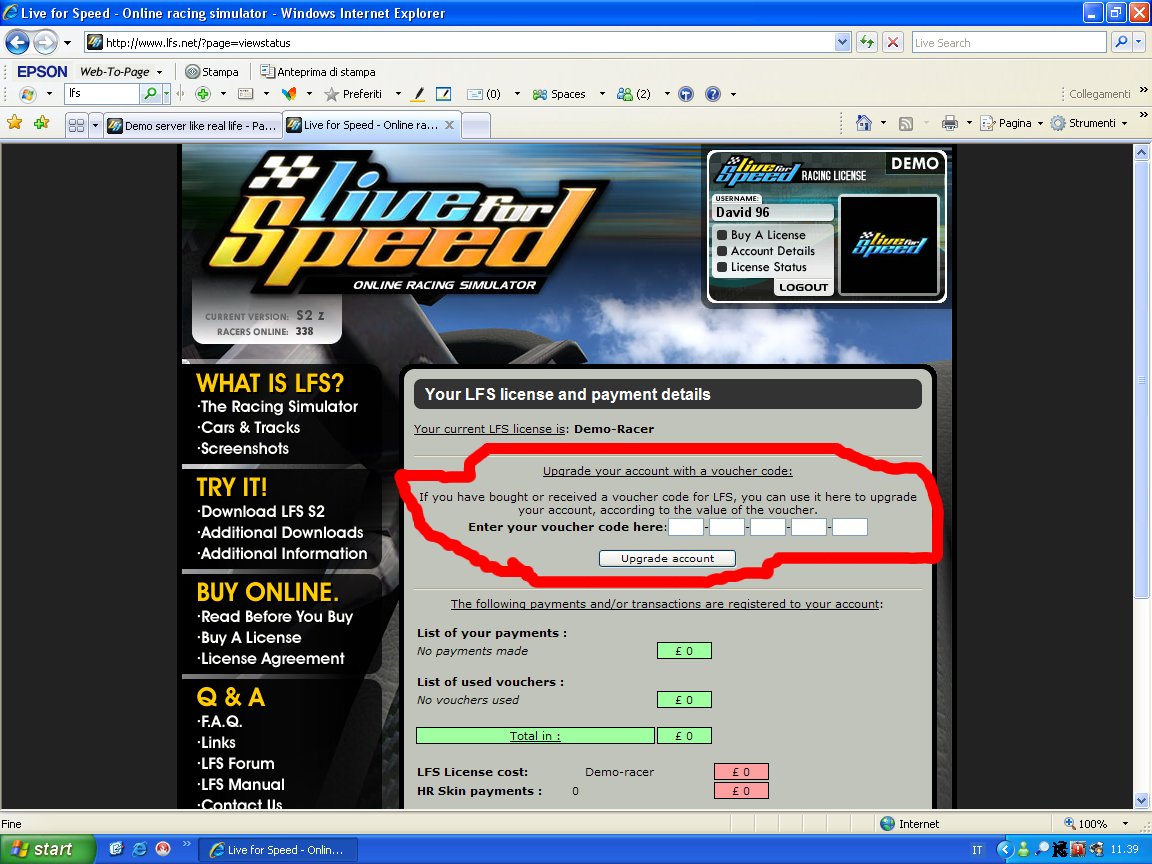
Task: Expand the address bar history dropdown
Action: click(x=843, y=43)
